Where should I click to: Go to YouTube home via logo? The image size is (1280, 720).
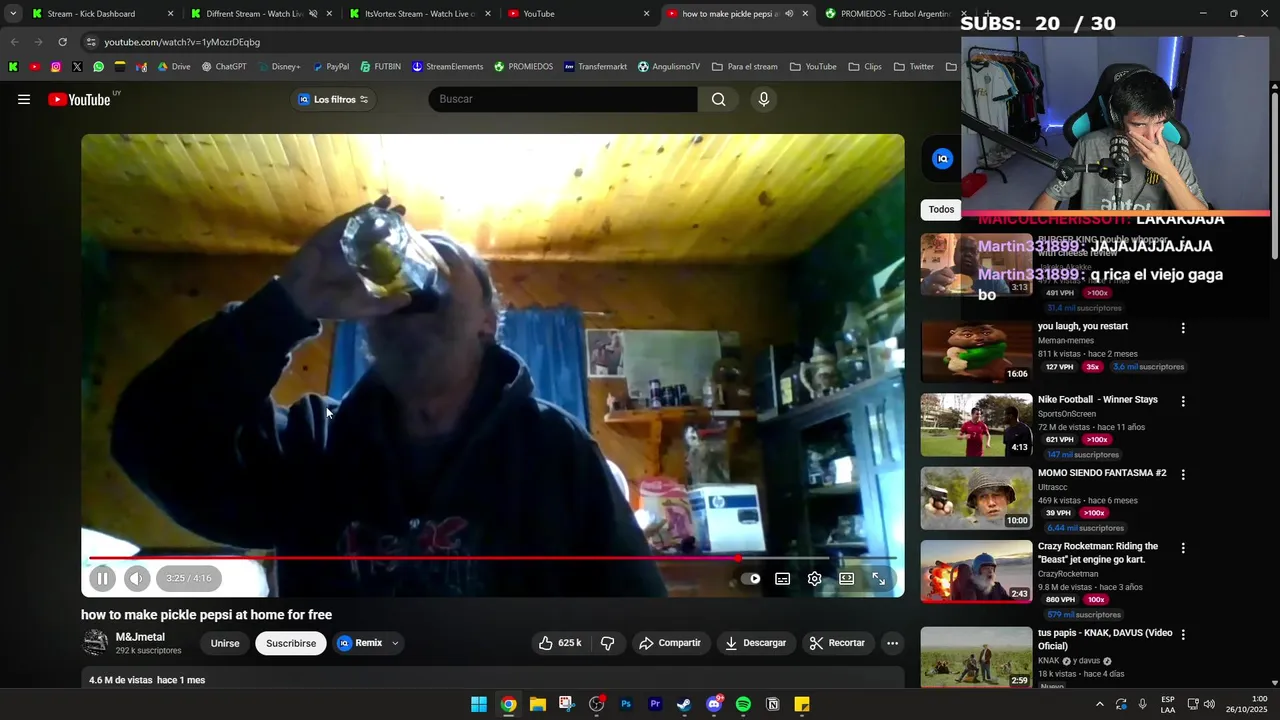pyautogui.click(x=79, y=99)
